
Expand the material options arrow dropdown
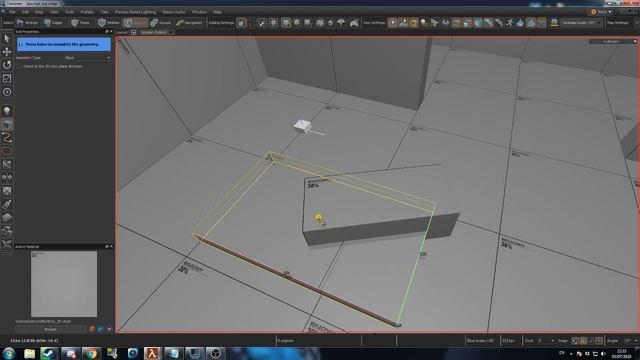(109, 329)
